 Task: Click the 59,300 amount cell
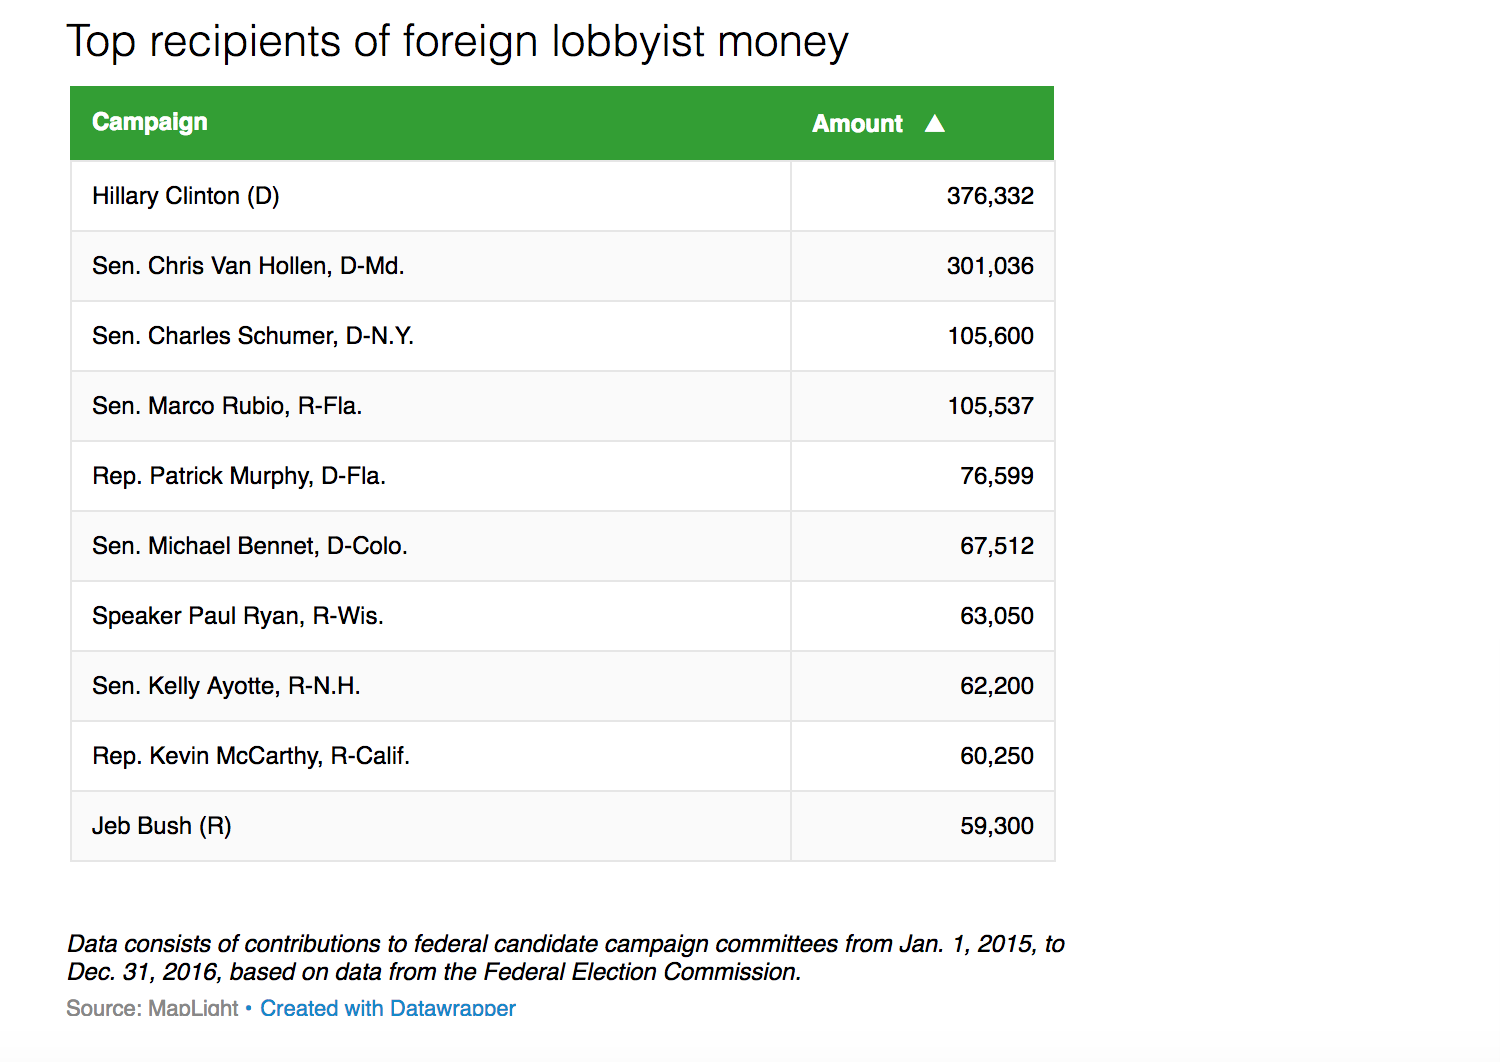tap(996, 826)
